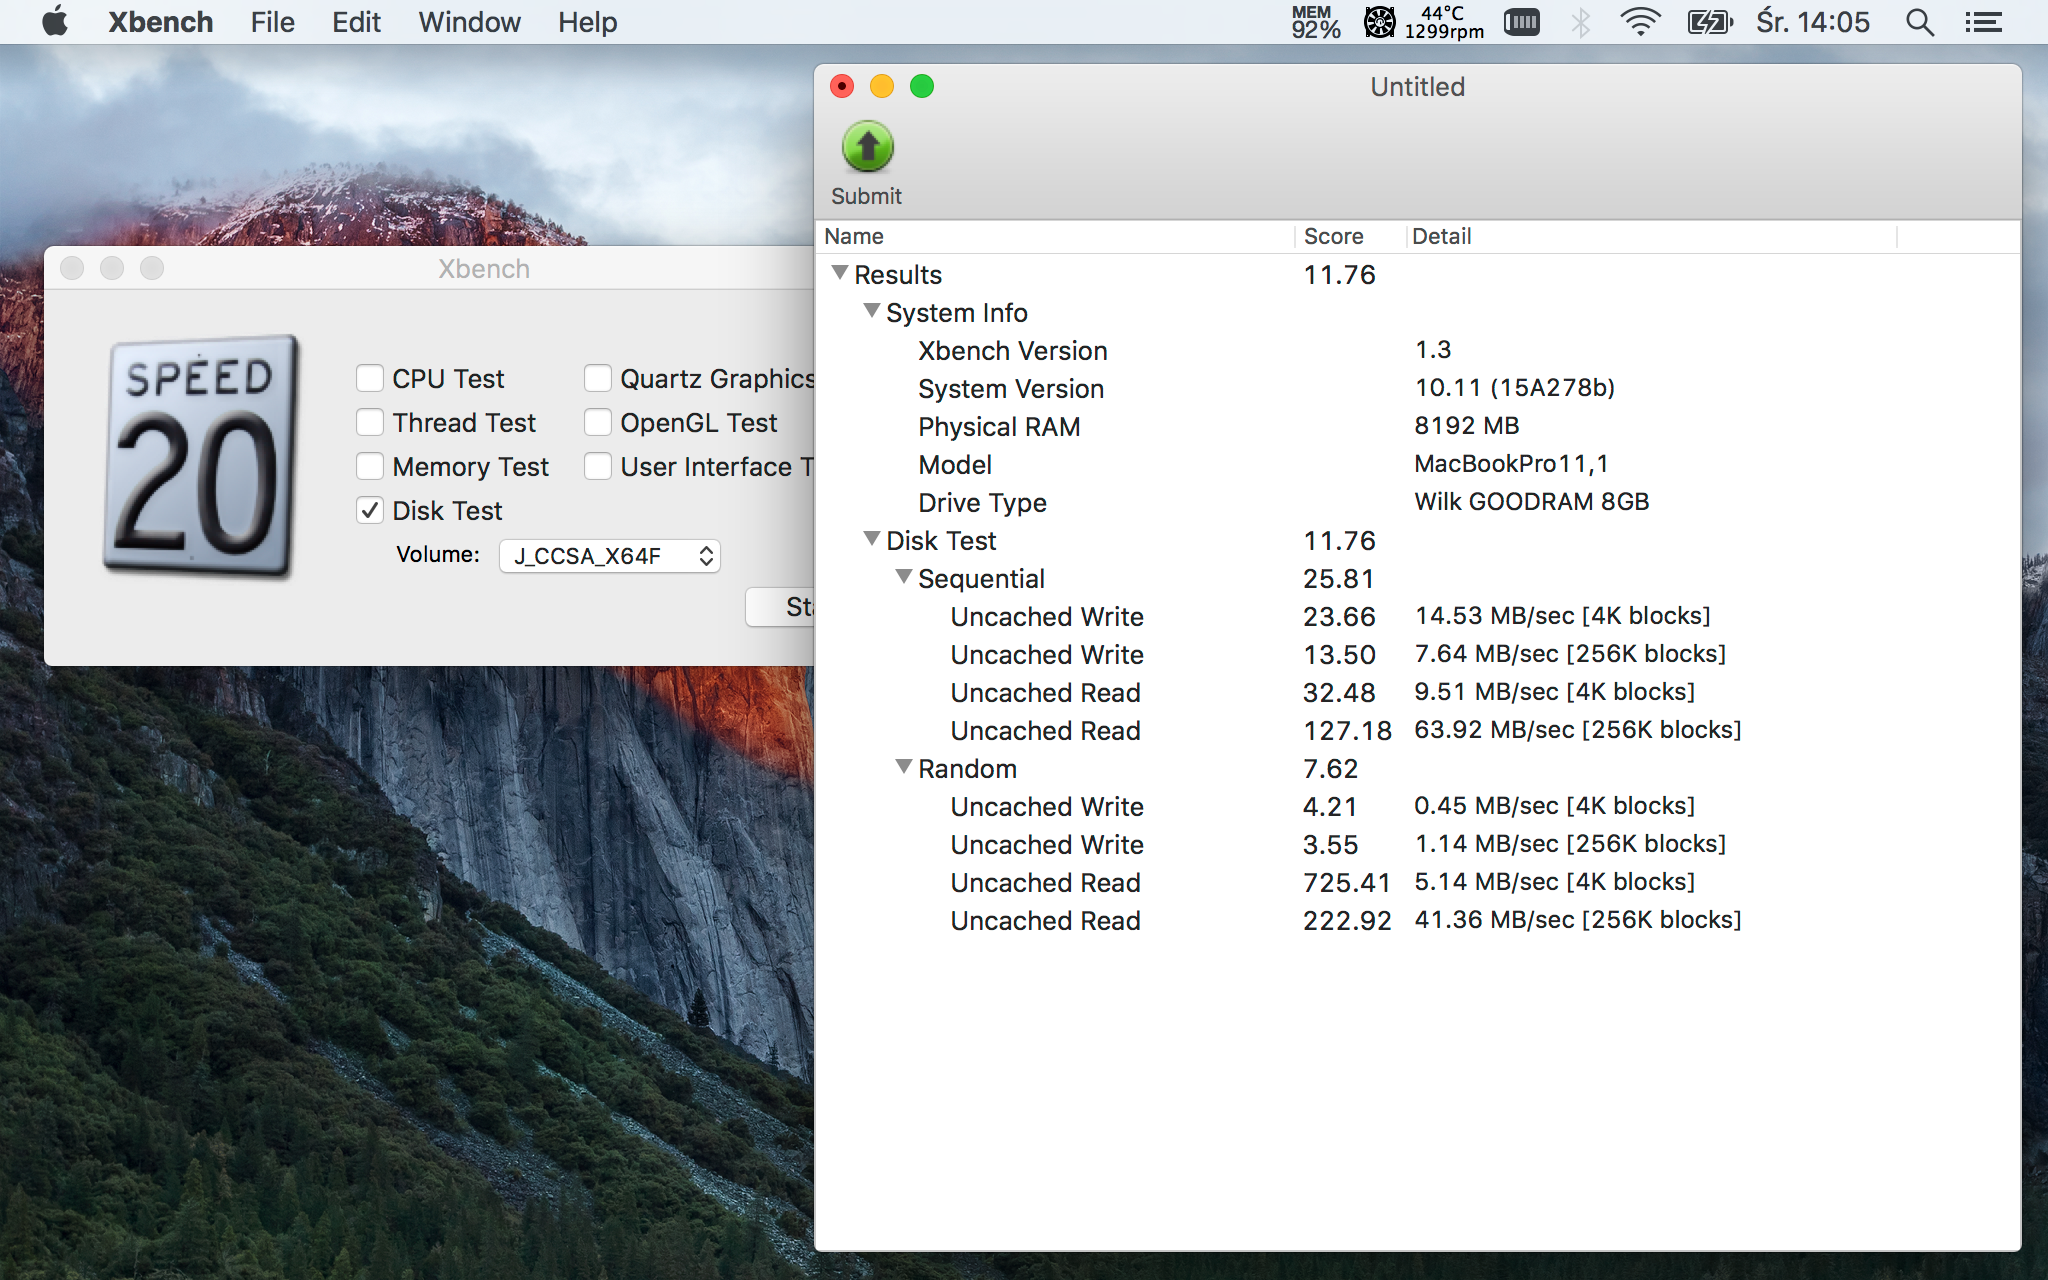Viewport: 2048px width, 1280px height.
Task: Click the Results score 11.76
Action: tap(1339, 275)
